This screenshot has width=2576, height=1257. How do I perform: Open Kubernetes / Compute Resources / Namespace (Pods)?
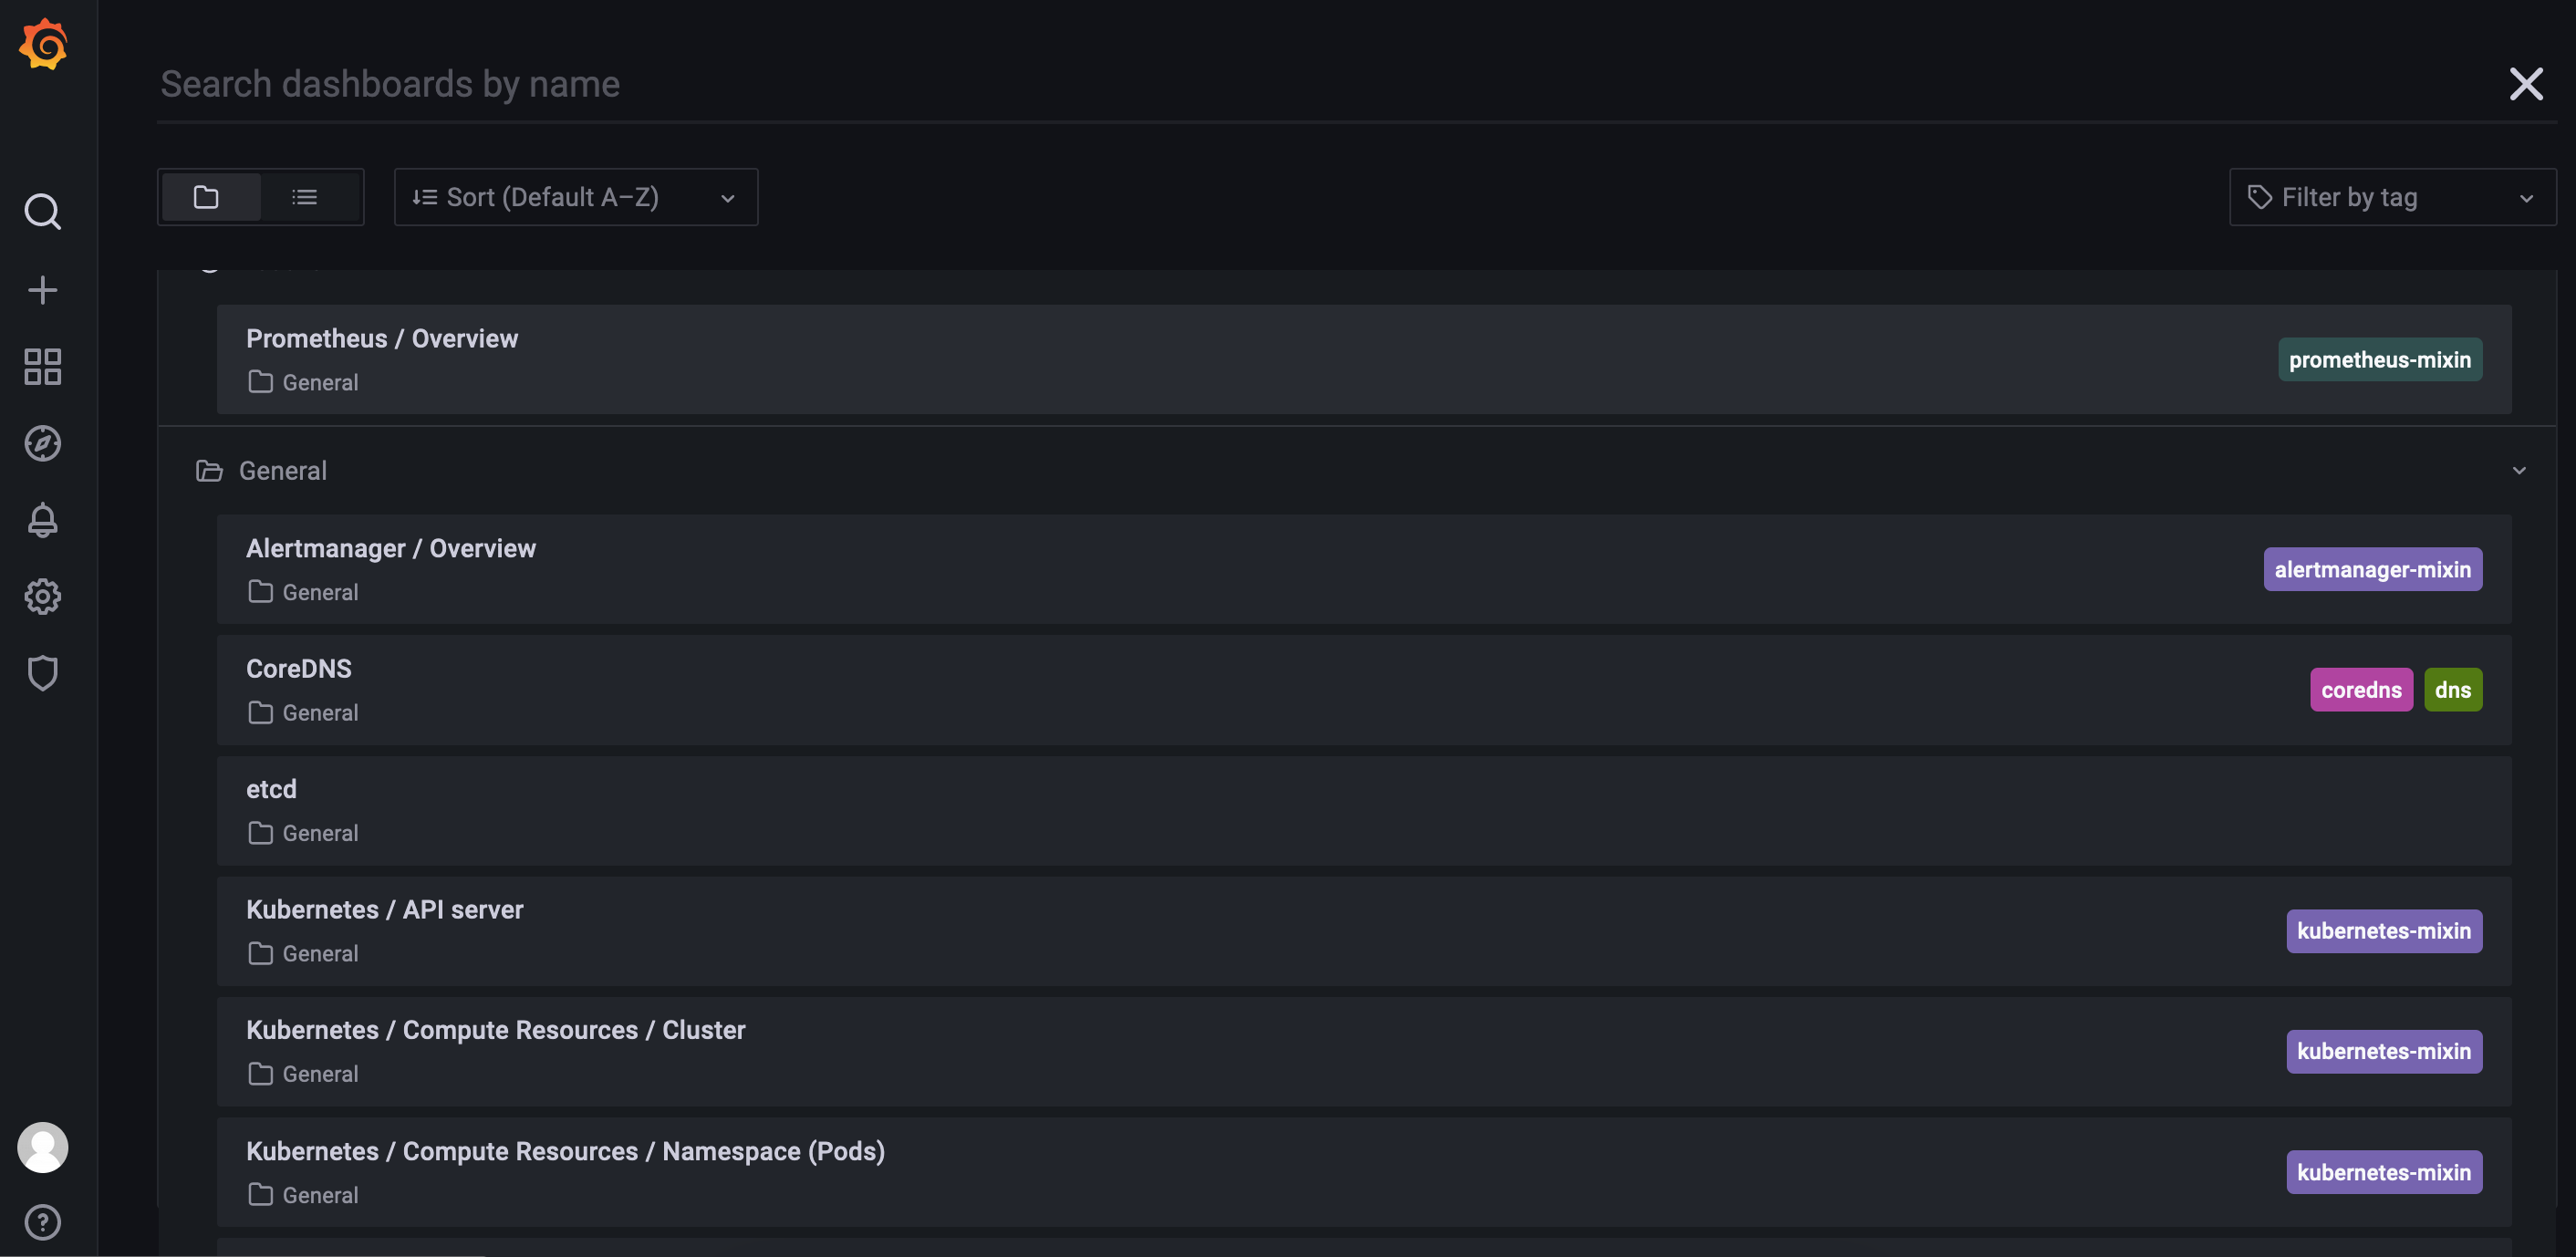point(1364,1172)
